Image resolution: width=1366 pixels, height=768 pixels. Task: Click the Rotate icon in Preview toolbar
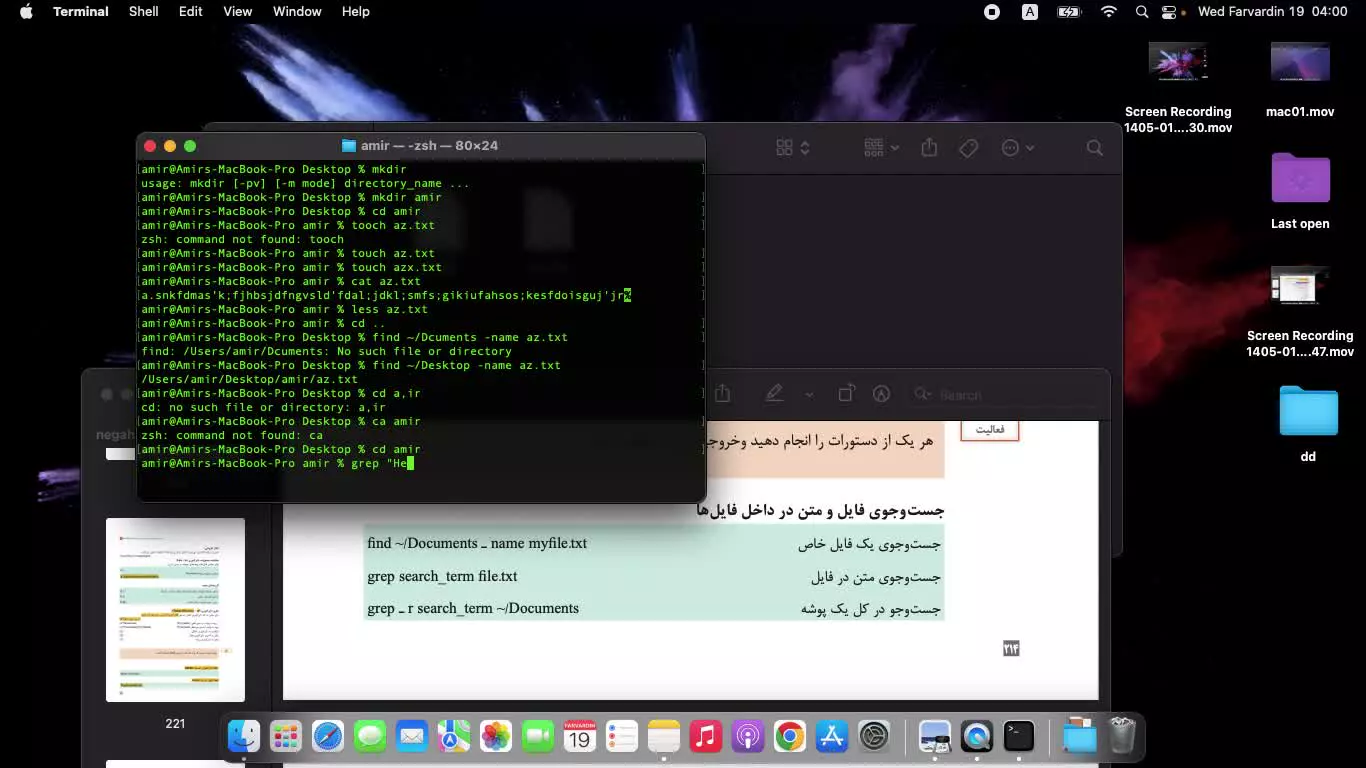coord(846,394)
